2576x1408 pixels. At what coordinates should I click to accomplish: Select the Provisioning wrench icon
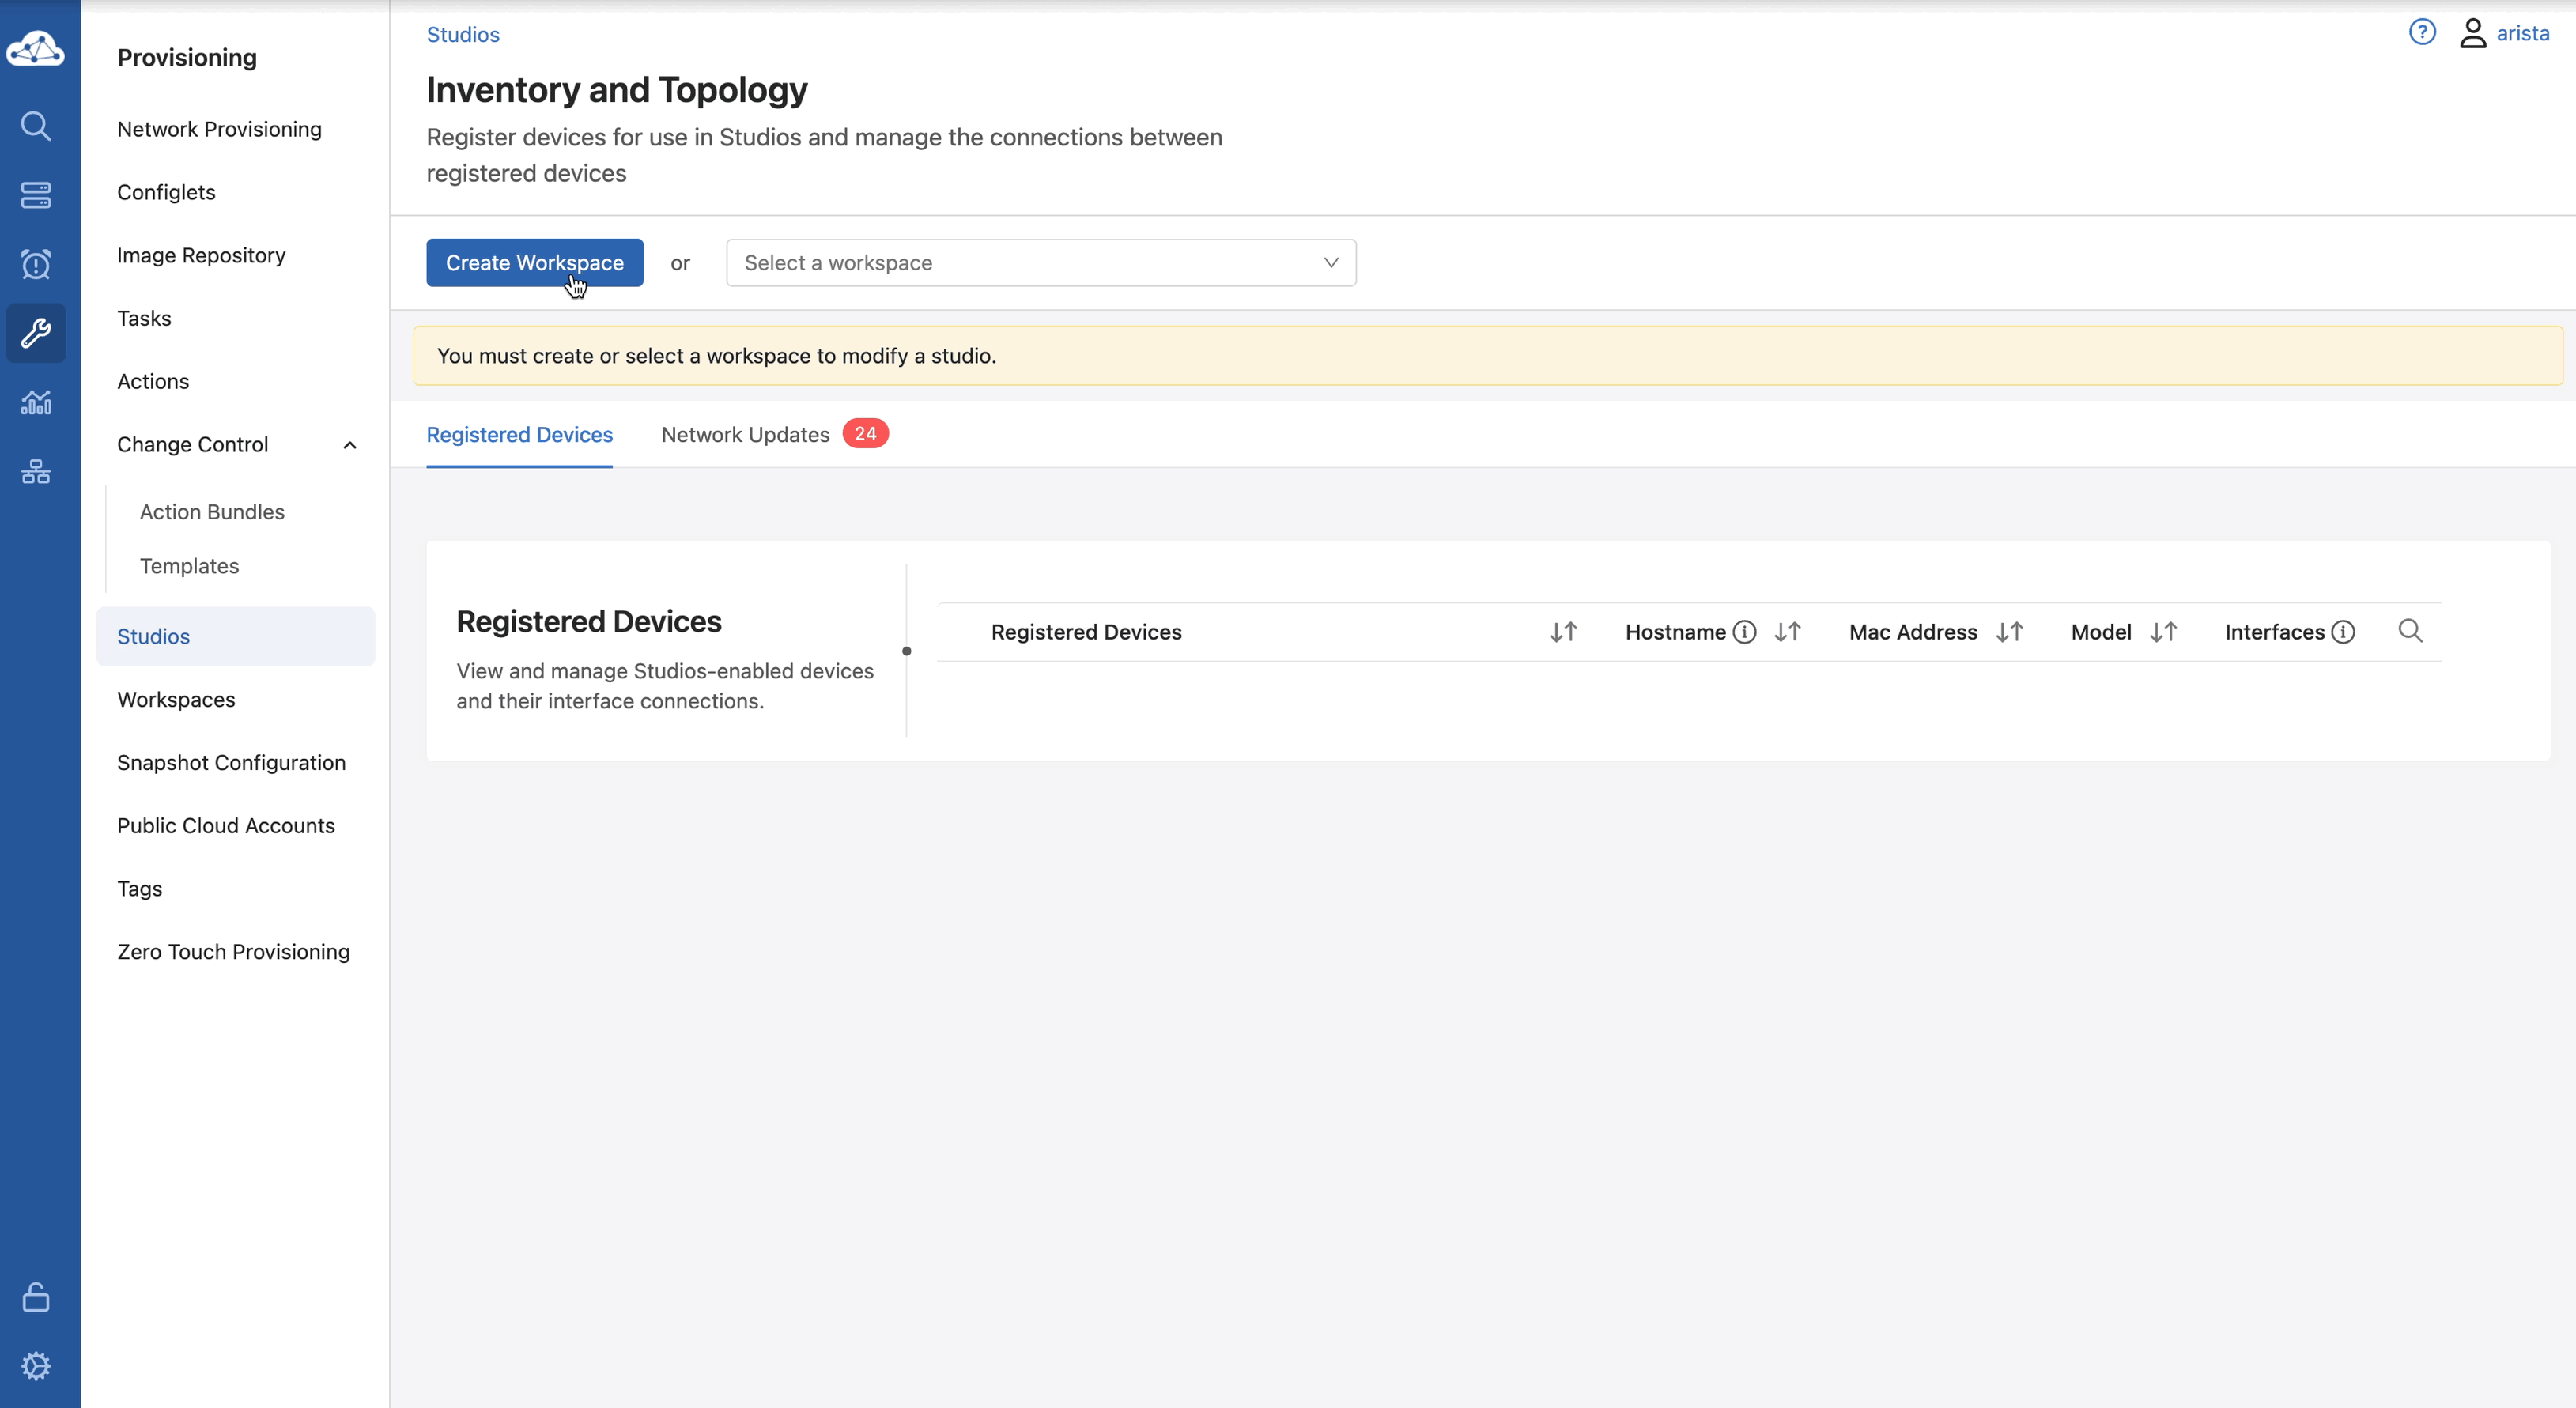pos(36,333)
